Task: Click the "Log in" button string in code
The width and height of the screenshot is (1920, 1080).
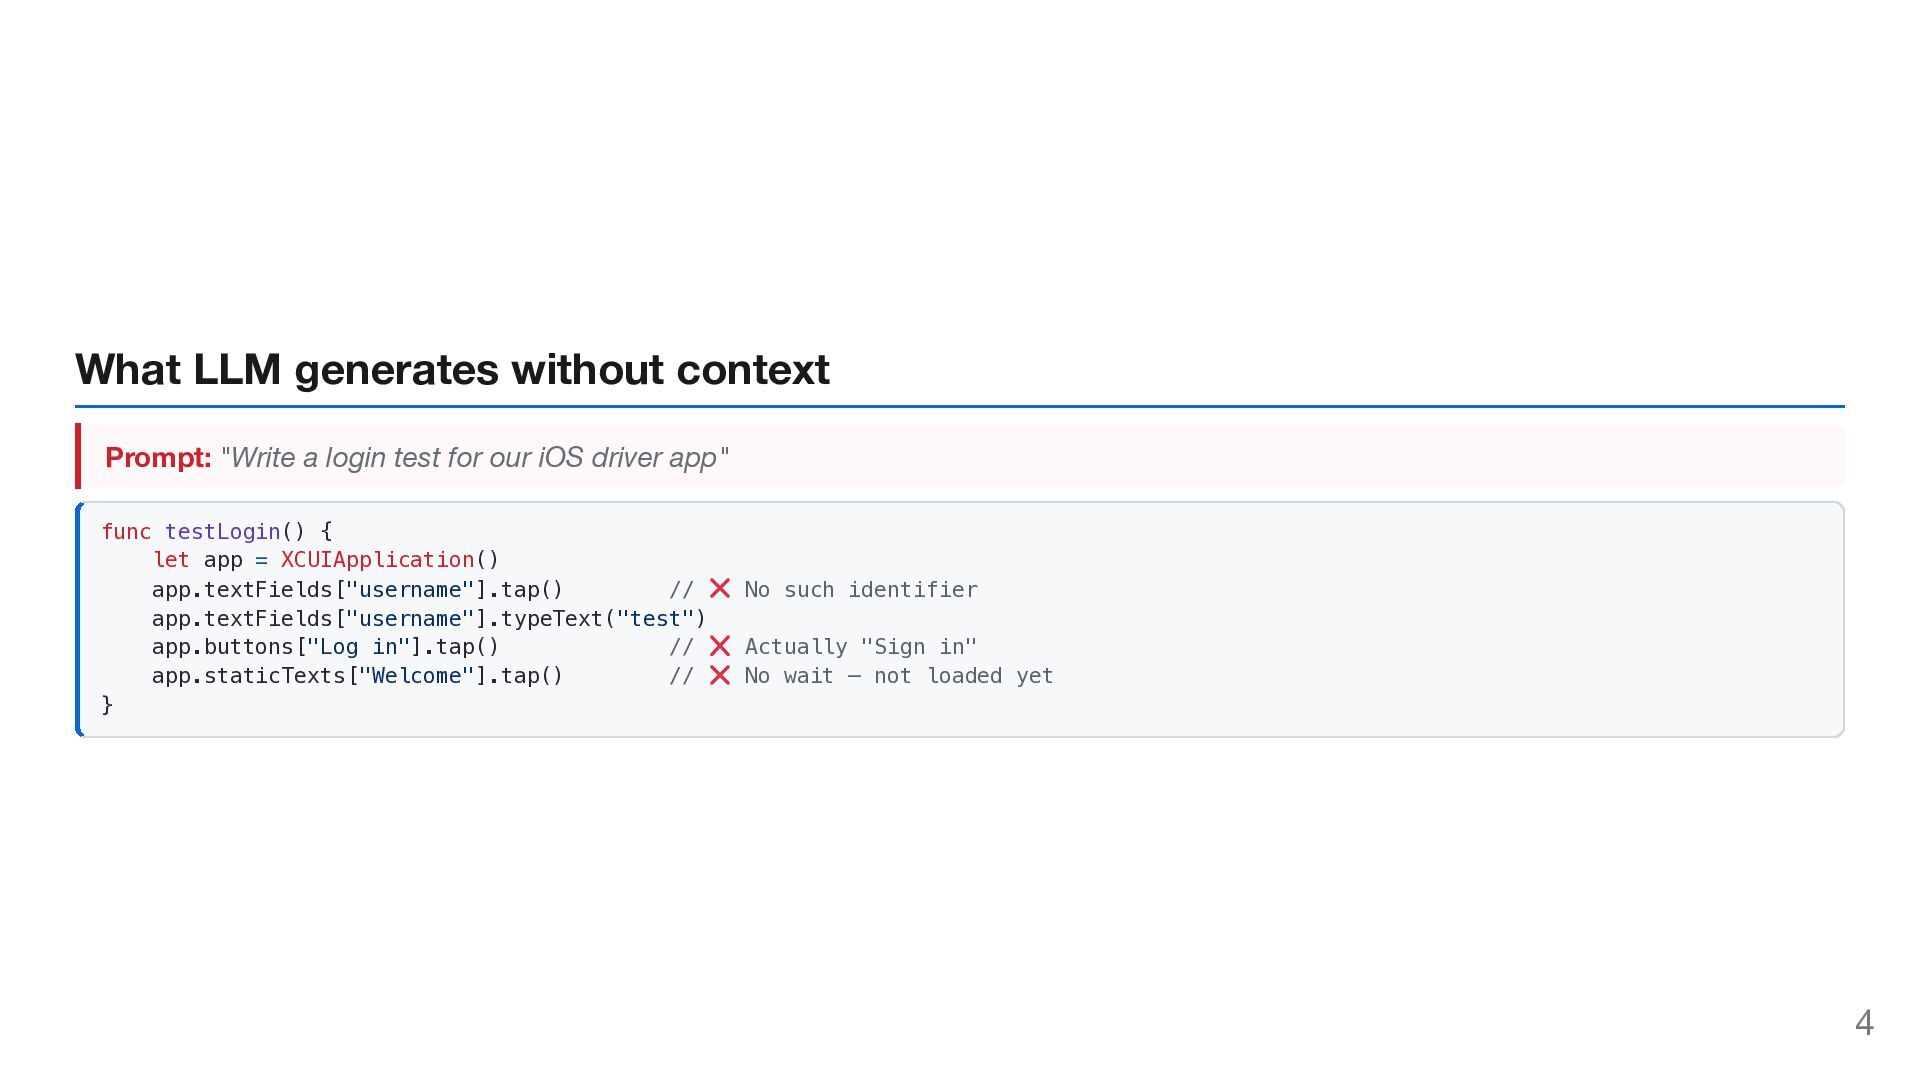Action: coord(358,647)
